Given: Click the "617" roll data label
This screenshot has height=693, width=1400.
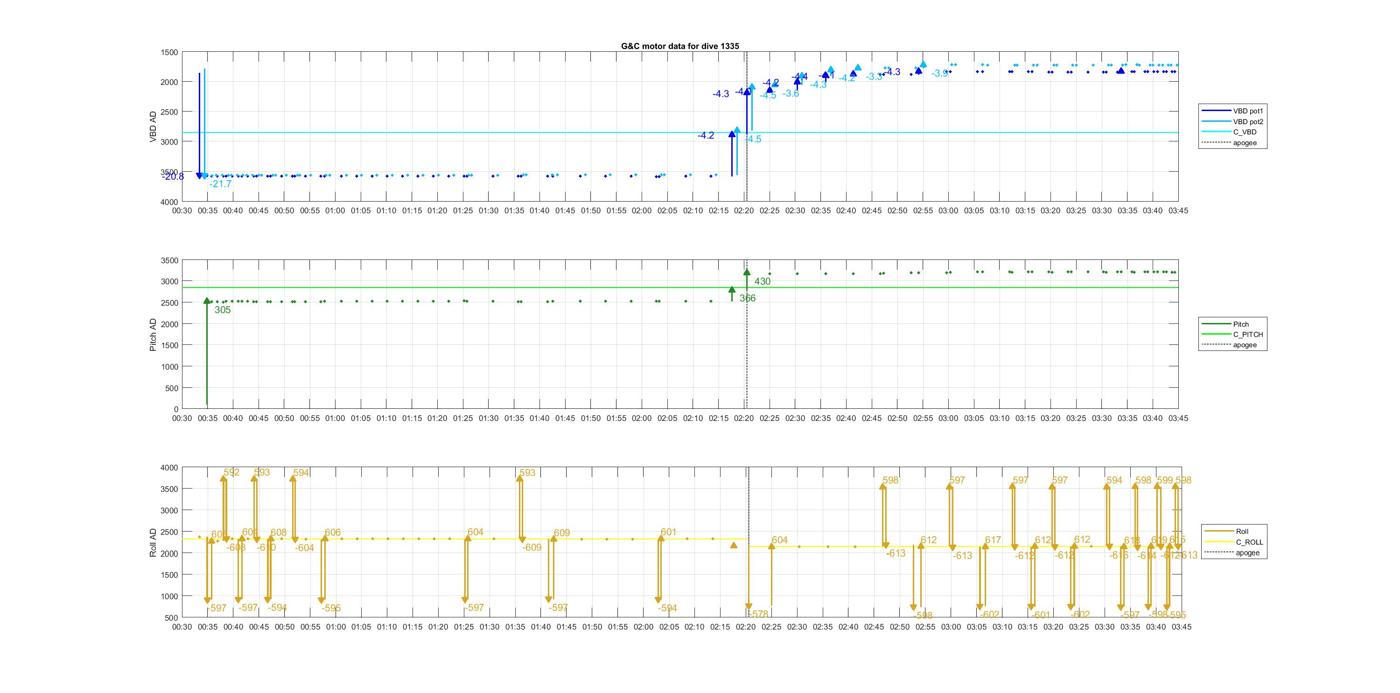Looking at the screenshot, I should click(993, 540).
